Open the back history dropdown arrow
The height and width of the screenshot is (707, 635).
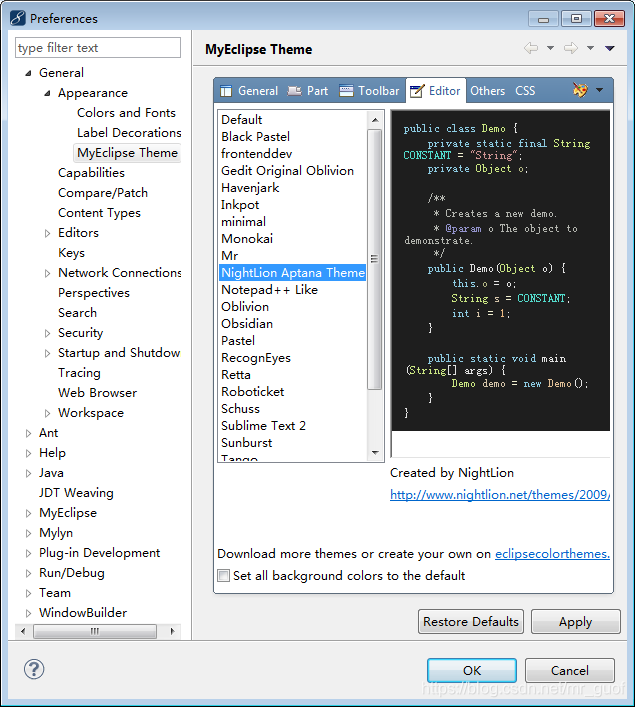[550, 48]
